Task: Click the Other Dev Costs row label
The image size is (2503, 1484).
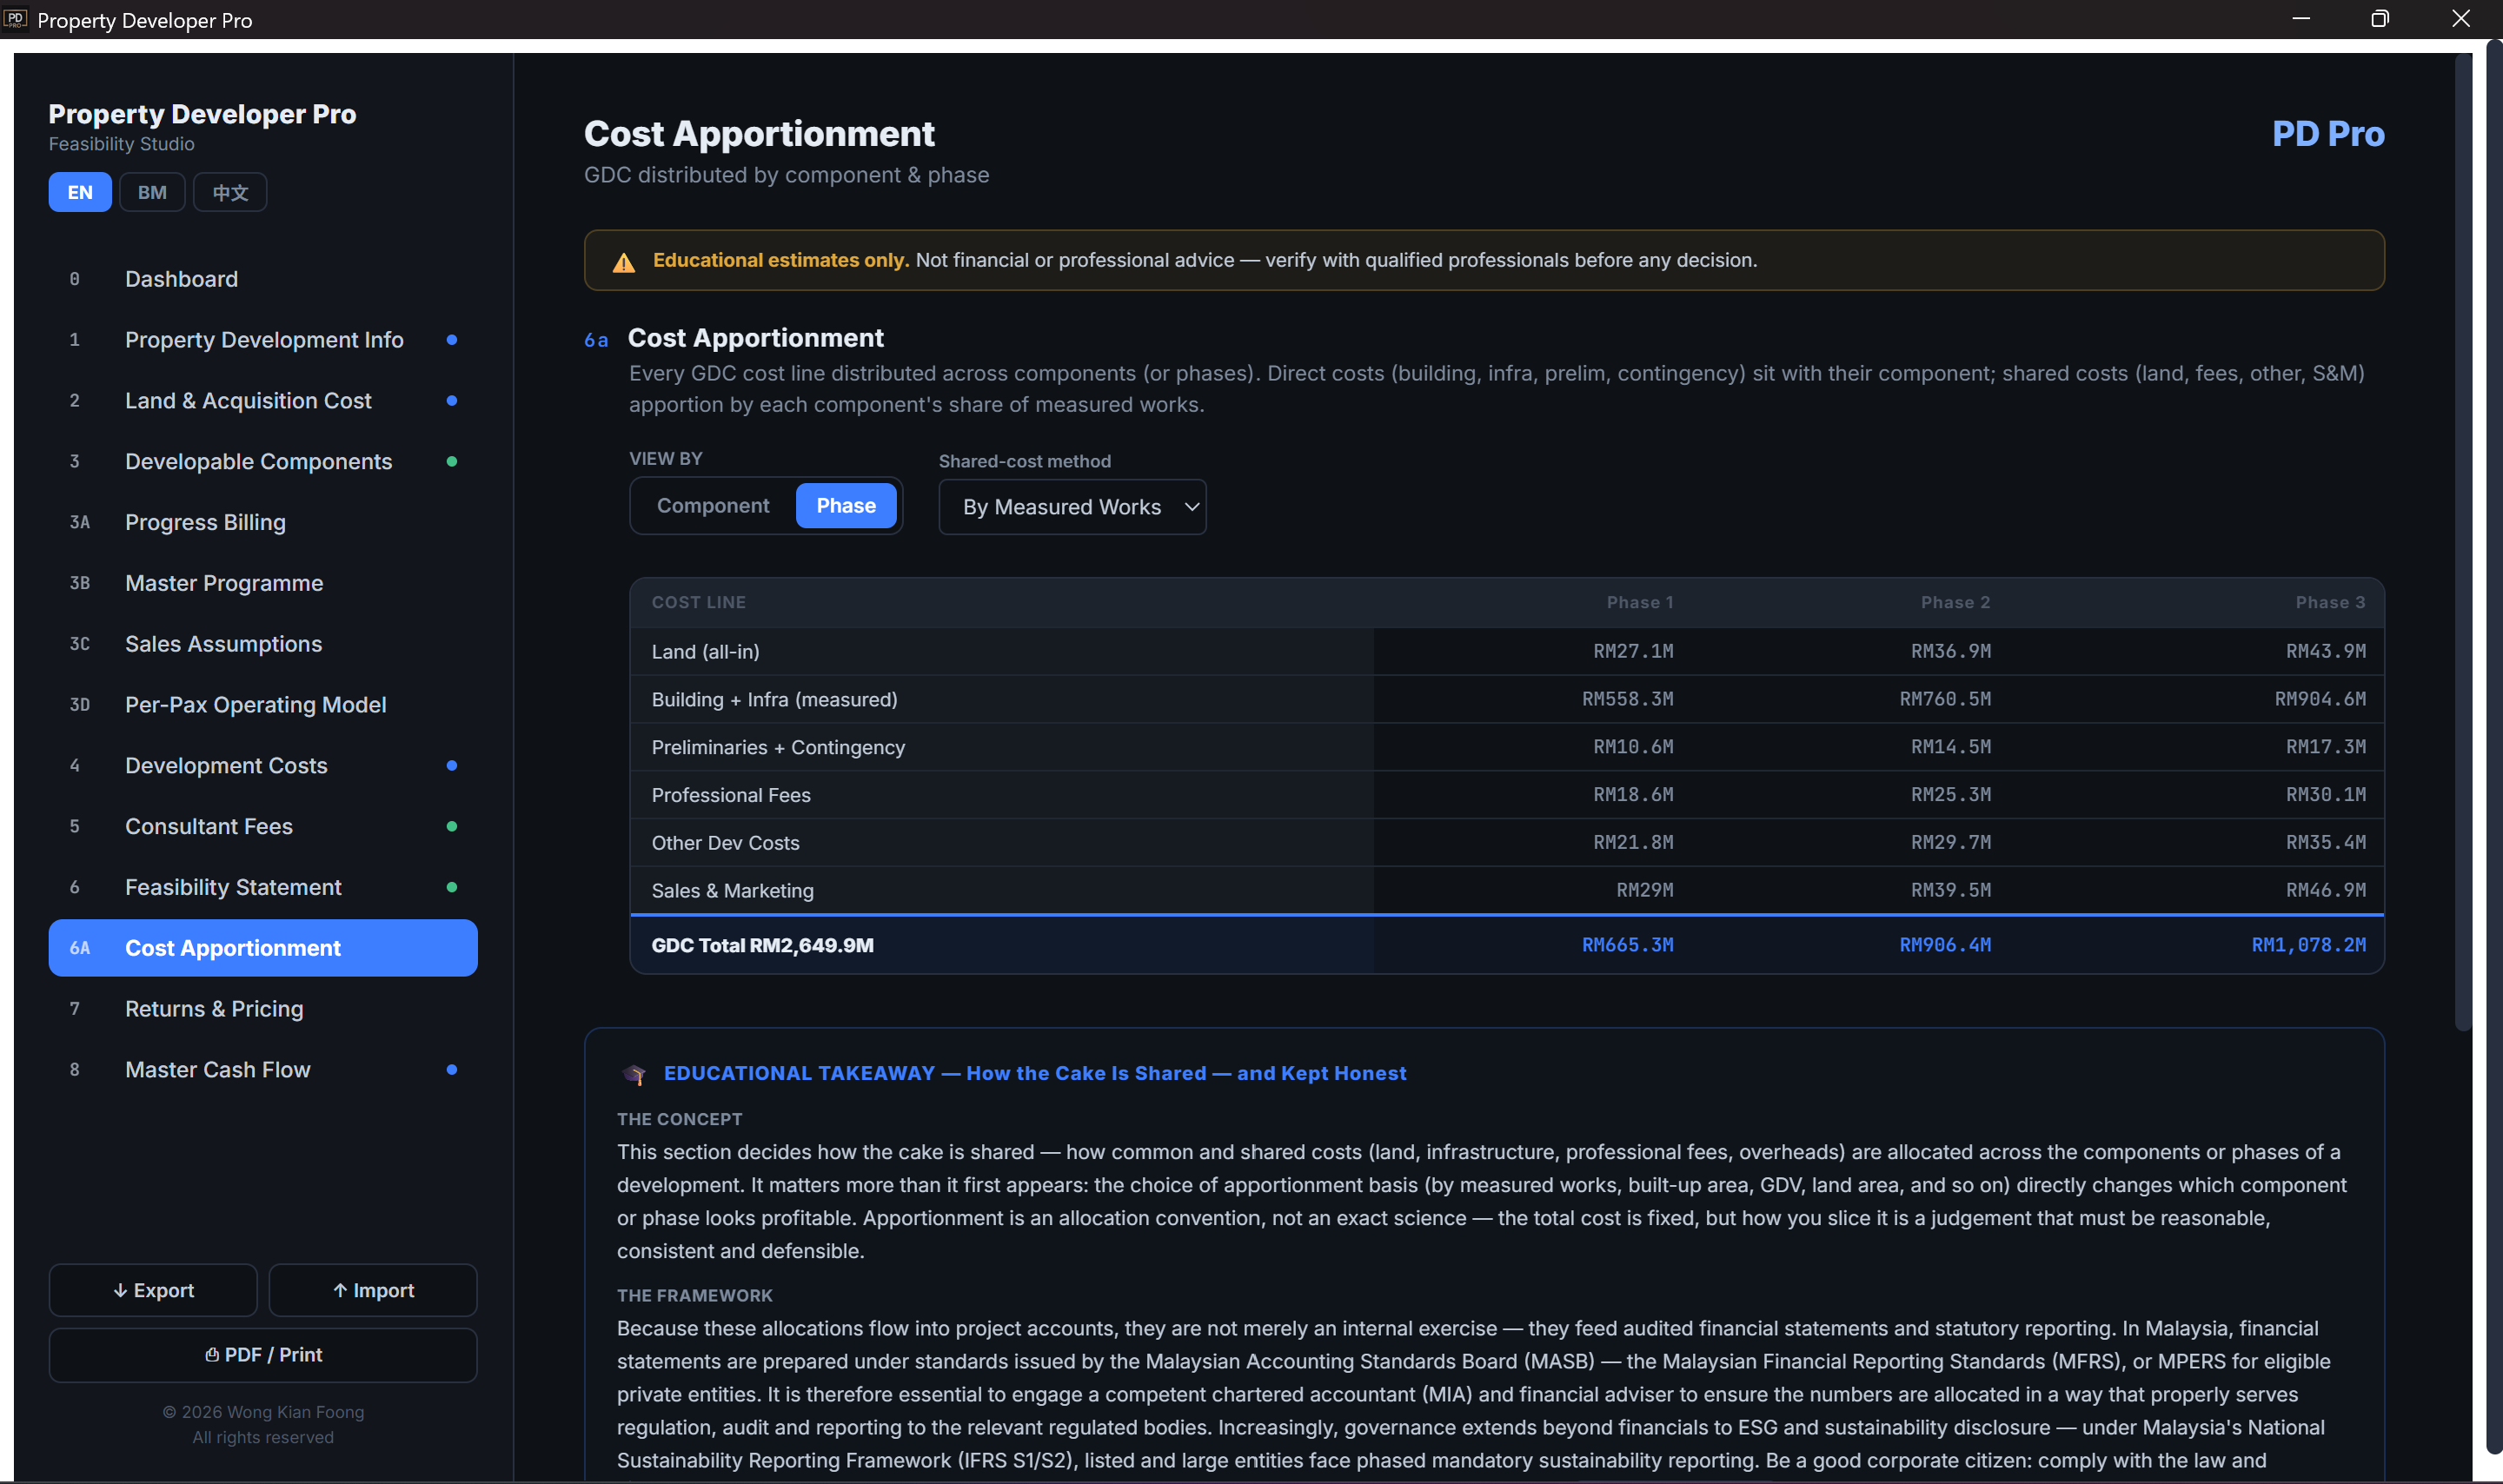Action: pos(725,844)
